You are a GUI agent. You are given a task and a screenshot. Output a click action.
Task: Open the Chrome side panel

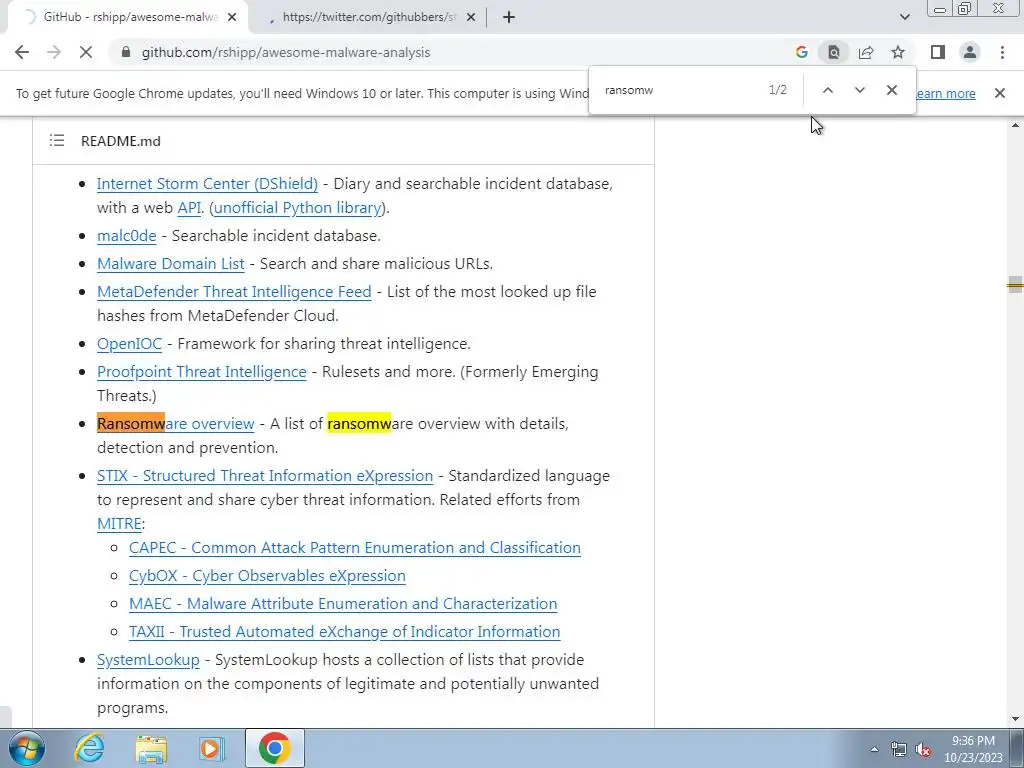938,52
